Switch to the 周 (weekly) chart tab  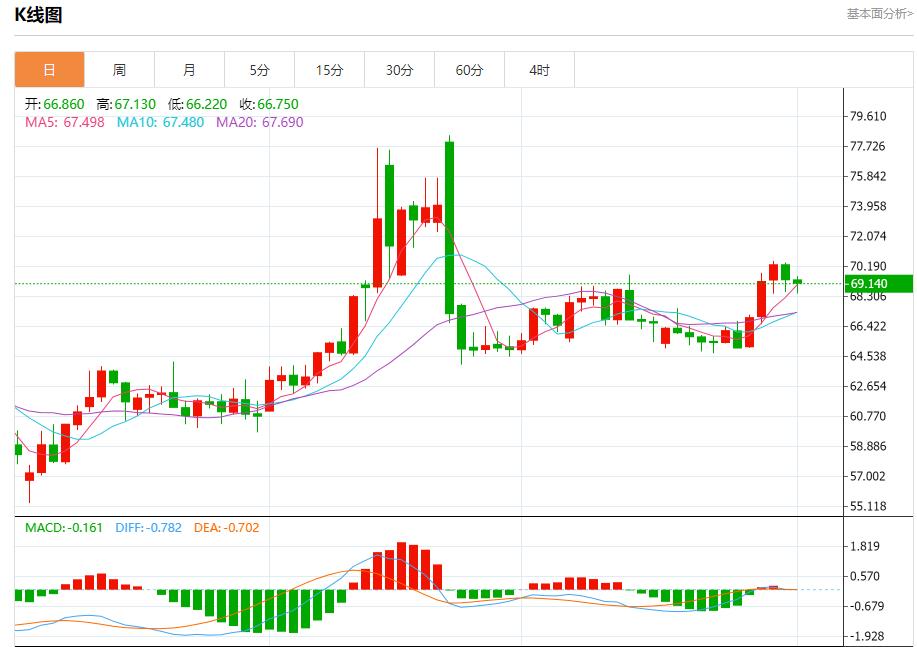point(119,69)
